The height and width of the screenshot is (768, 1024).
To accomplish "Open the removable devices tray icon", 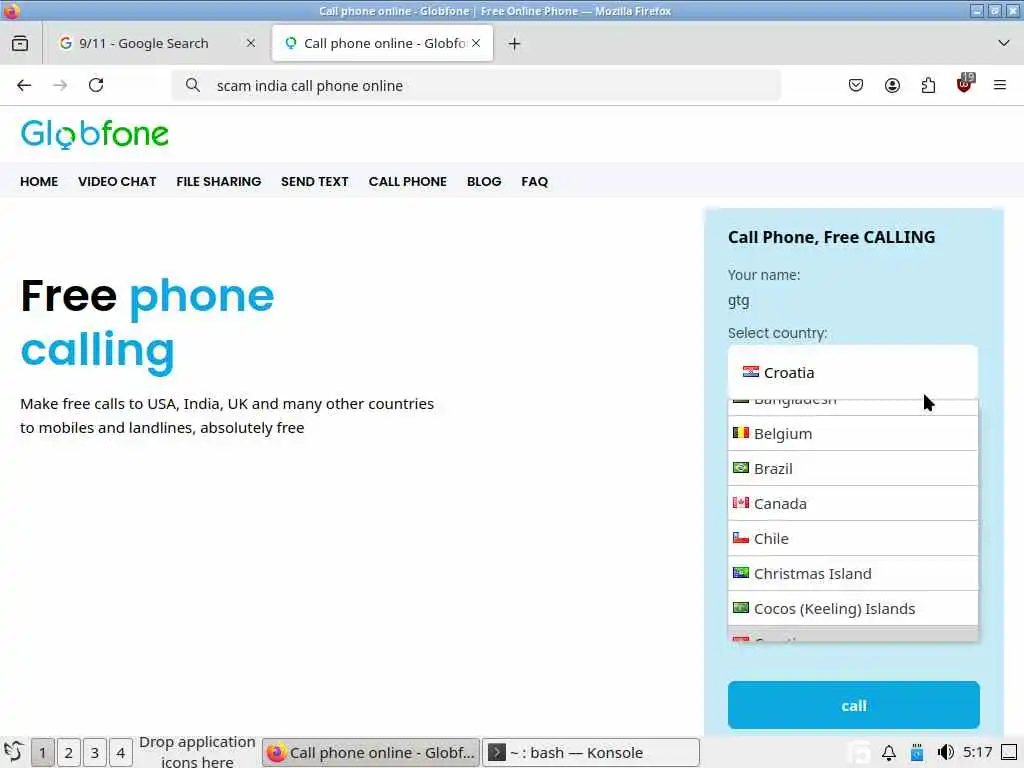I will (x=917, y=753).
